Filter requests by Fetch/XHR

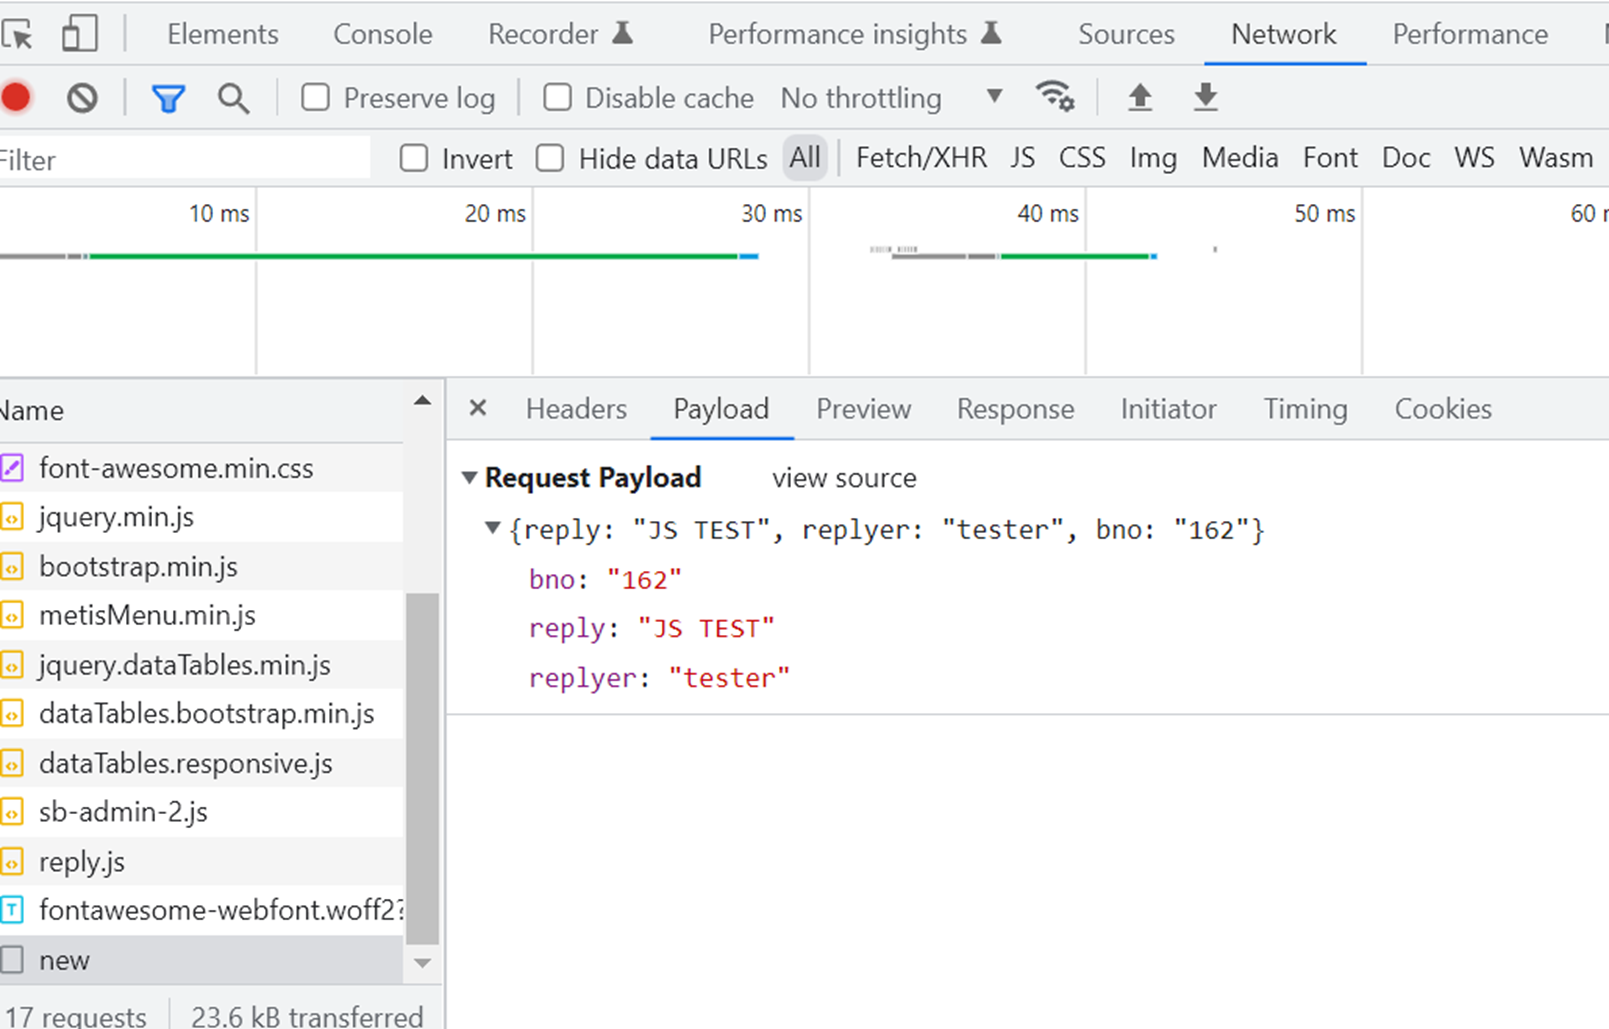tap(921, 158)
